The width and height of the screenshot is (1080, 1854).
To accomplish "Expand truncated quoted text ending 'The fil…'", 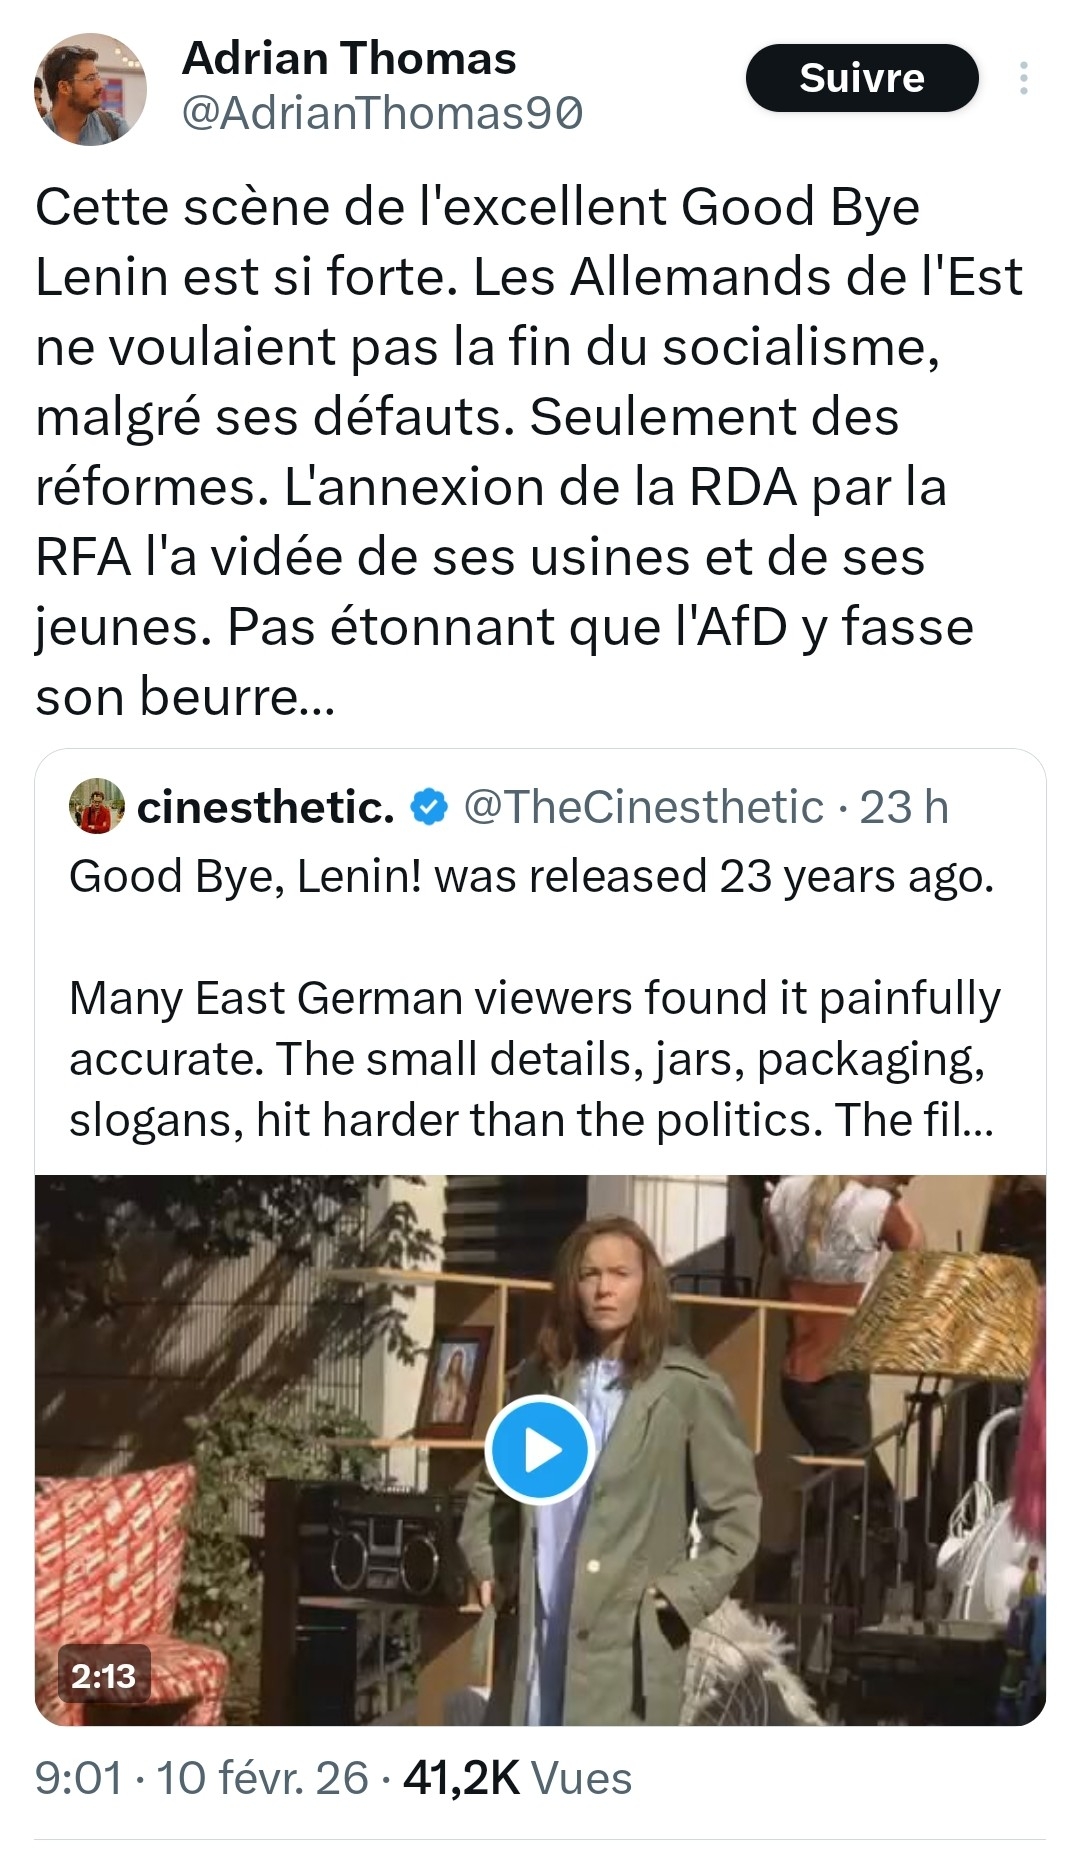I will pos(953,1120).
